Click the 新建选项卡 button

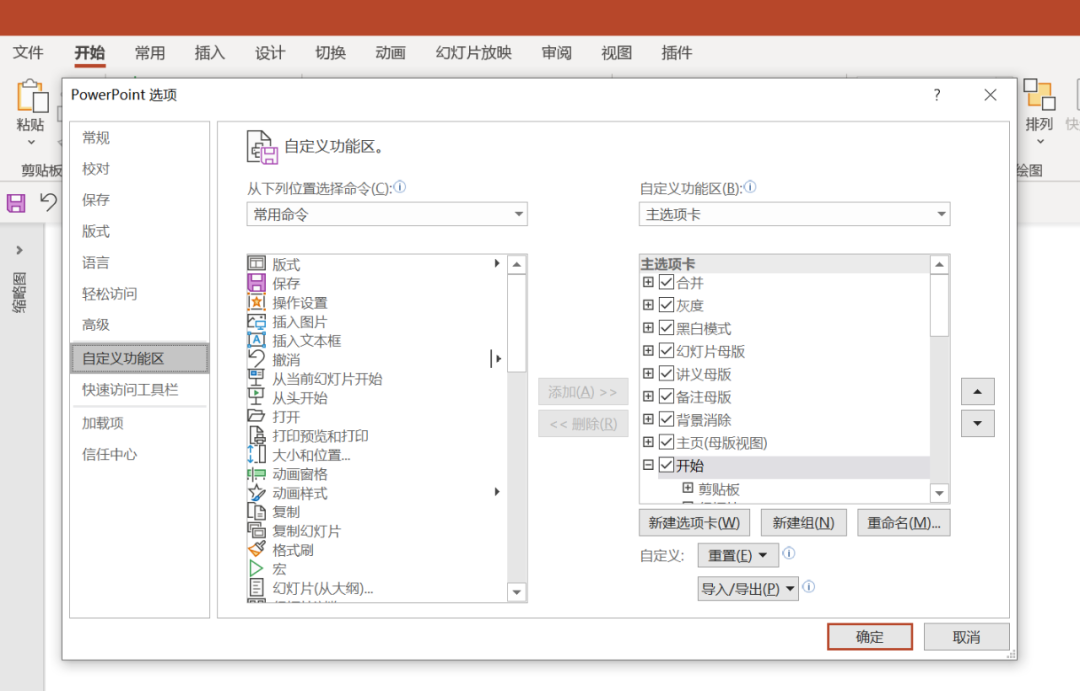694,523
